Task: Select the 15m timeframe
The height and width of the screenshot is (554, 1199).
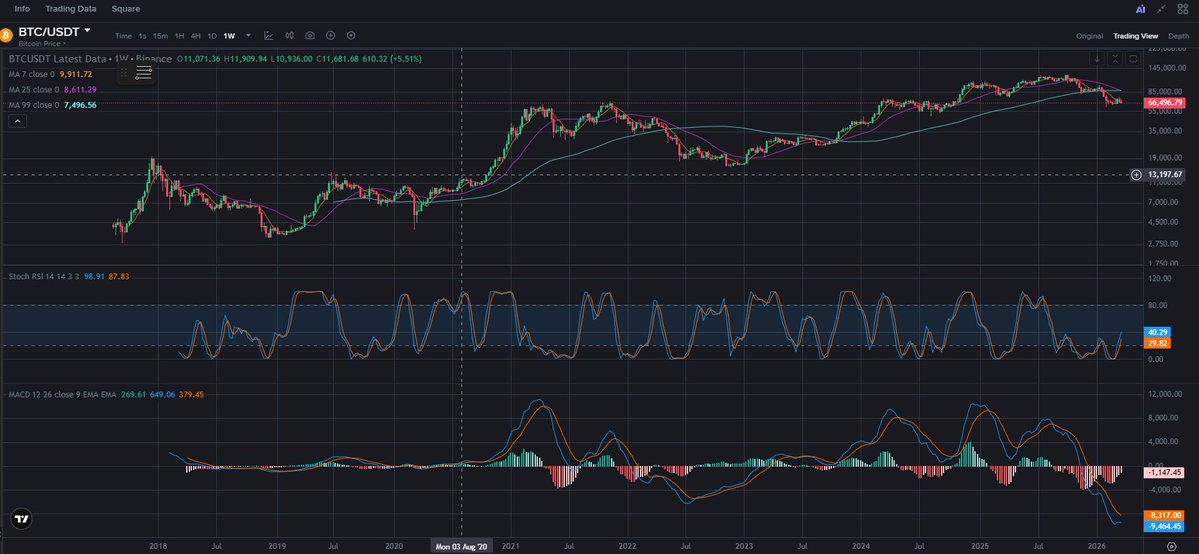Action: 161,36
